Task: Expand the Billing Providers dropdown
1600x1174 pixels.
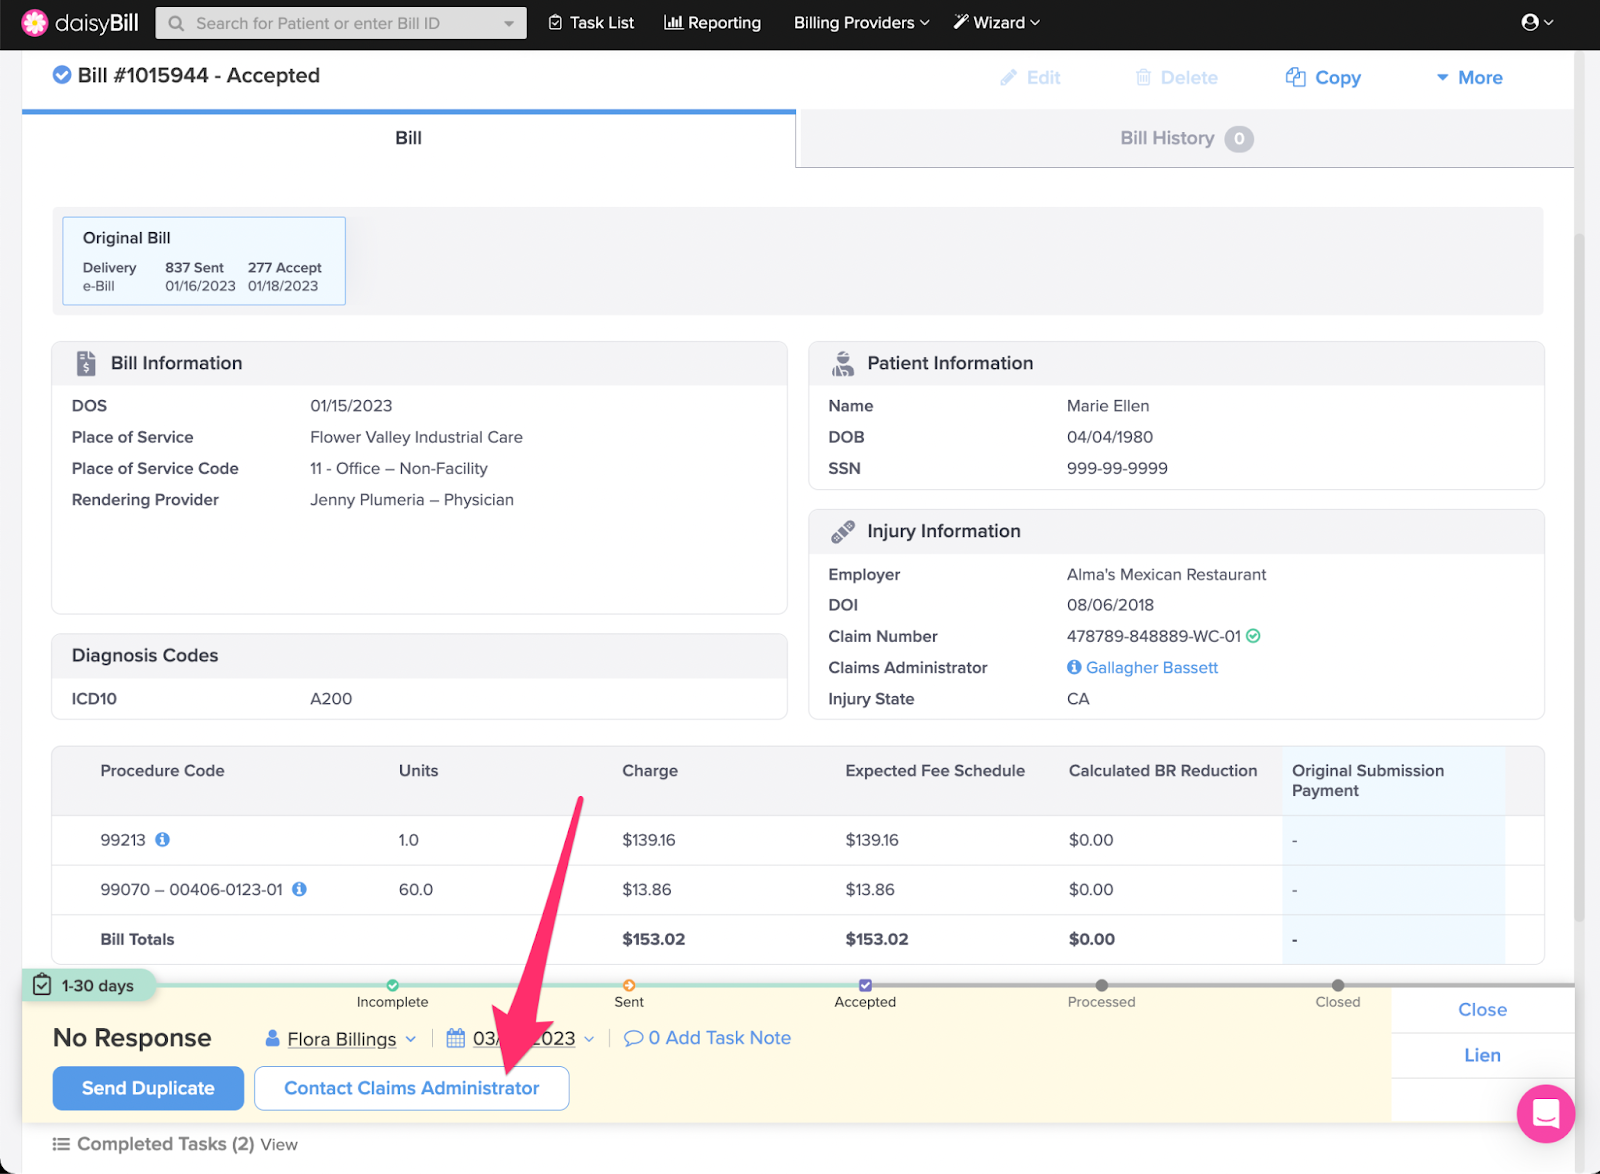Action: click(x=861, y=22)
